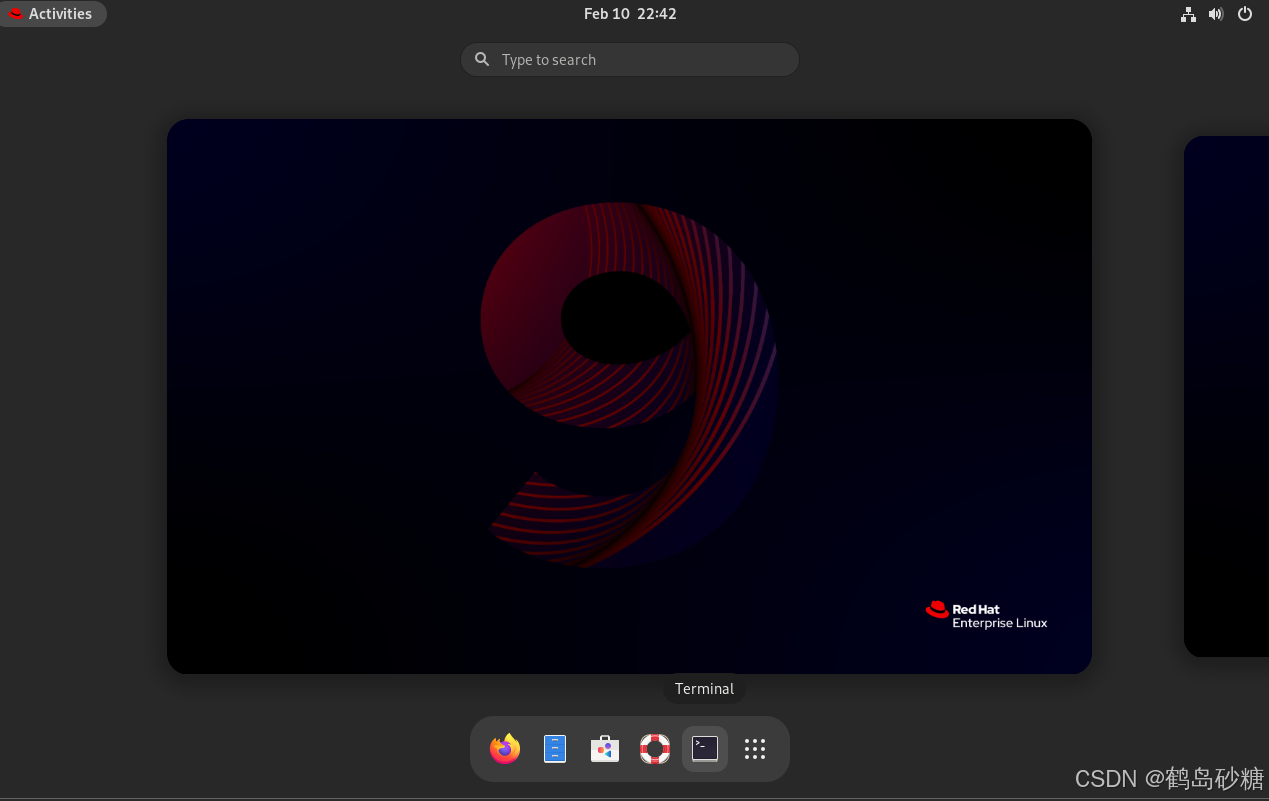This screenshot has height=801, width=1269.
Task: Launch Firefox from the dash
Action: pos(505,748)
